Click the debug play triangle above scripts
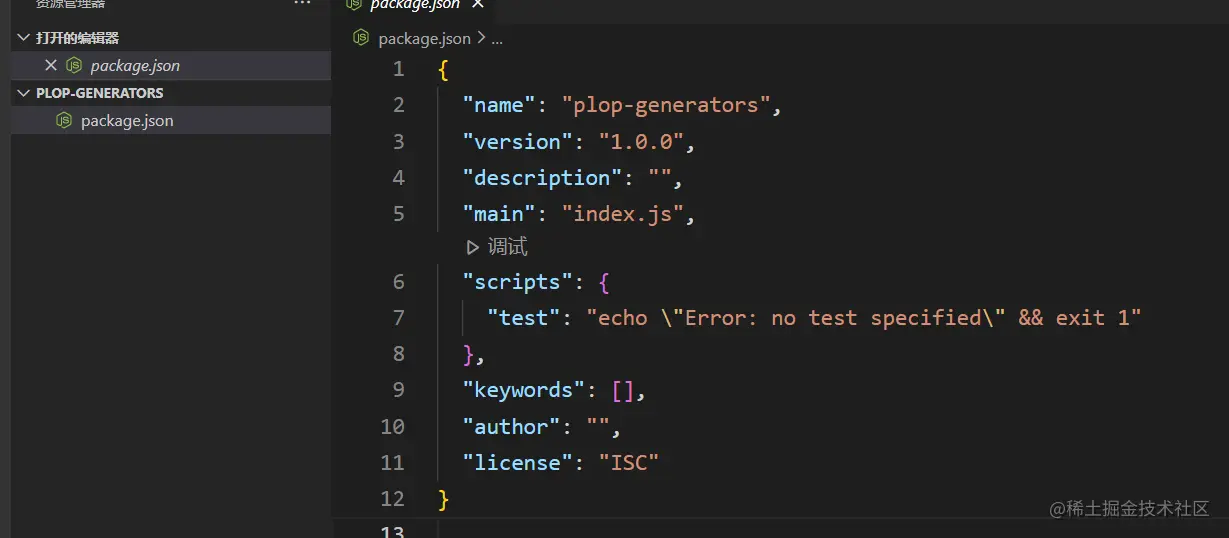The image size is (1229, 538). click(x=473, y=247)
